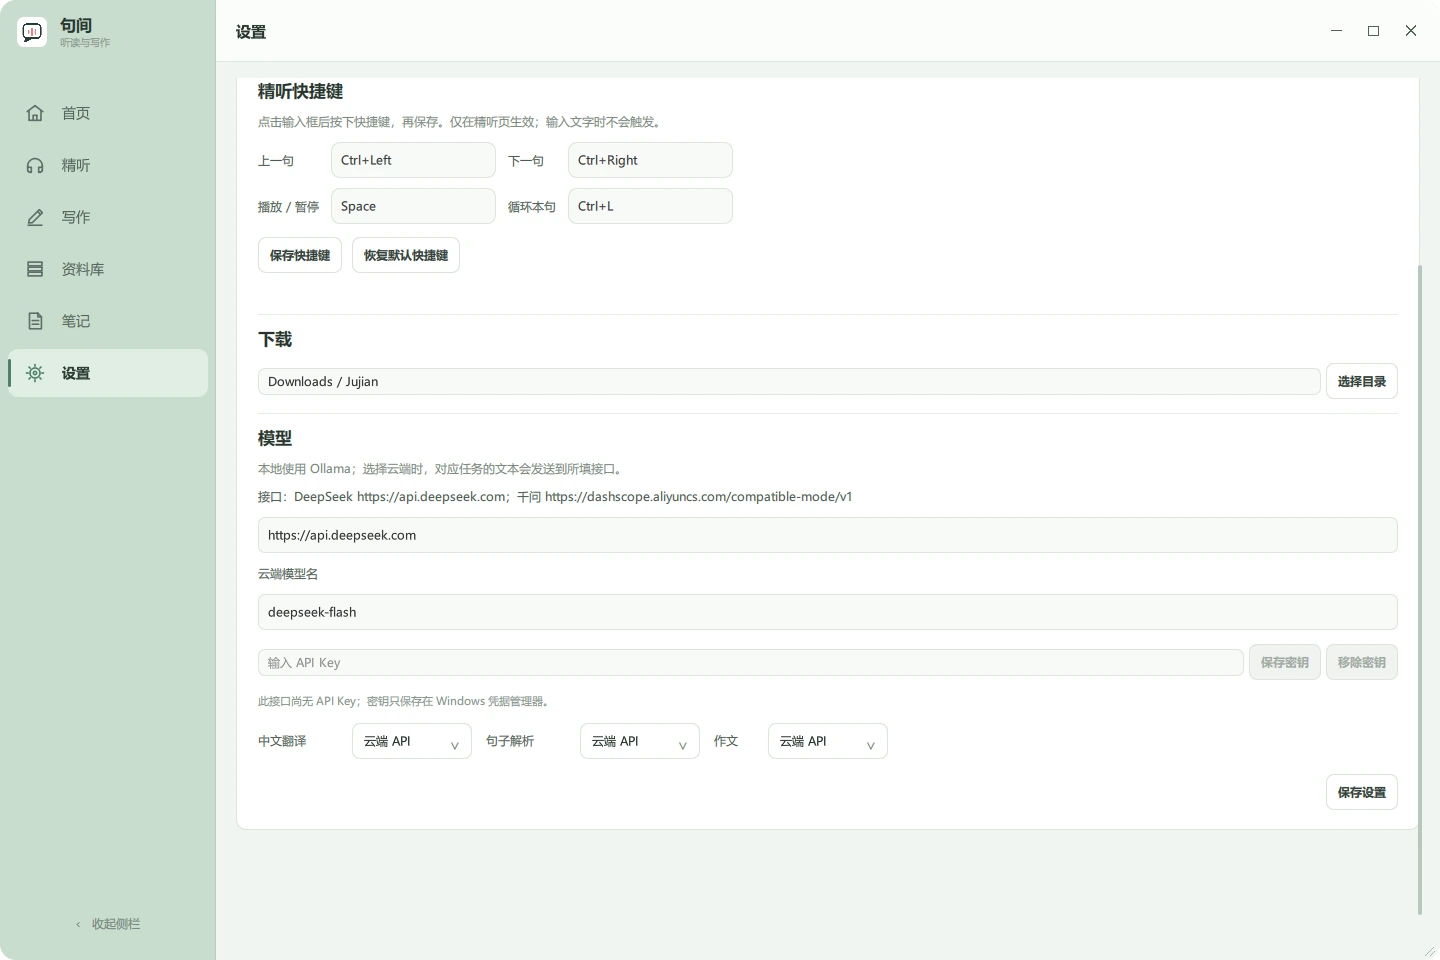This screenshot has height=960, width=1440.
Task: Expand the 作文 model dropdown
Action: (828, 741)
